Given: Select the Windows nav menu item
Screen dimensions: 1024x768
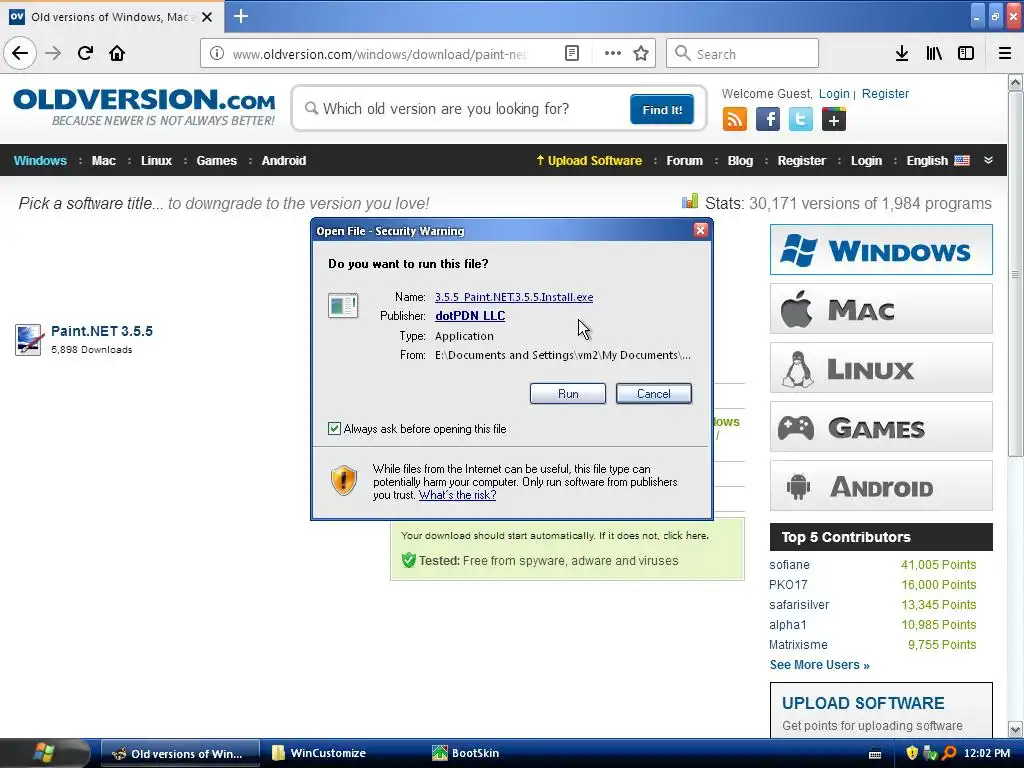Looking at the screenshot, I should (x=40, y=161).
